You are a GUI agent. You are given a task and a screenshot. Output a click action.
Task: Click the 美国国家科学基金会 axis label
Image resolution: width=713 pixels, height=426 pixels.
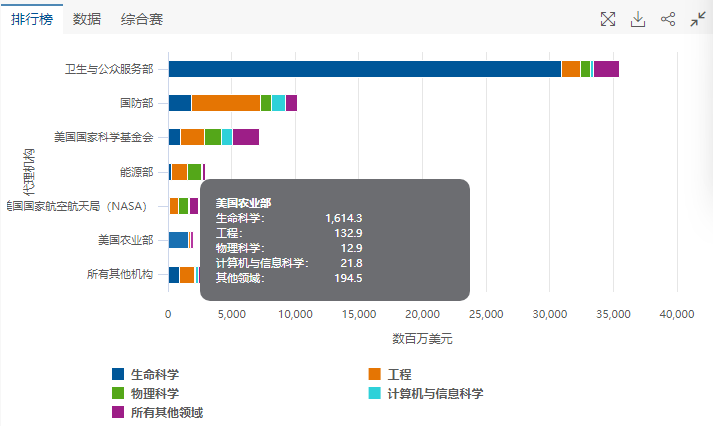coord(104,137)
